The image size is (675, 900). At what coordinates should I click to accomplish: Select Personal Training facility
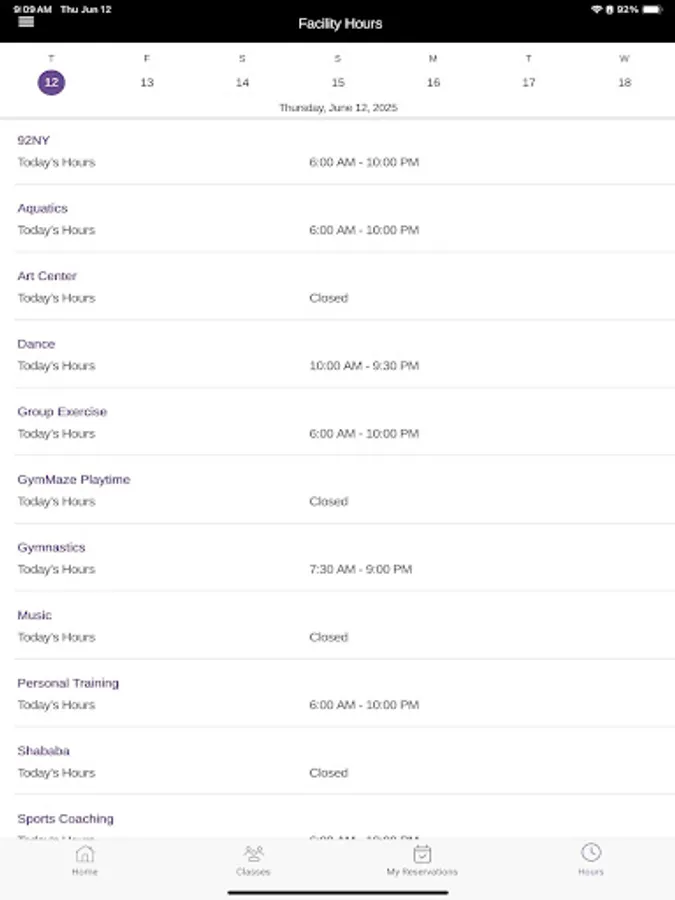tap(337, 693)
